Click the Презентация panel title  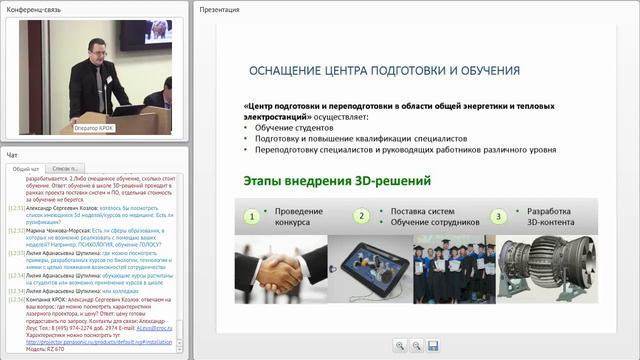tap(220, 9)
